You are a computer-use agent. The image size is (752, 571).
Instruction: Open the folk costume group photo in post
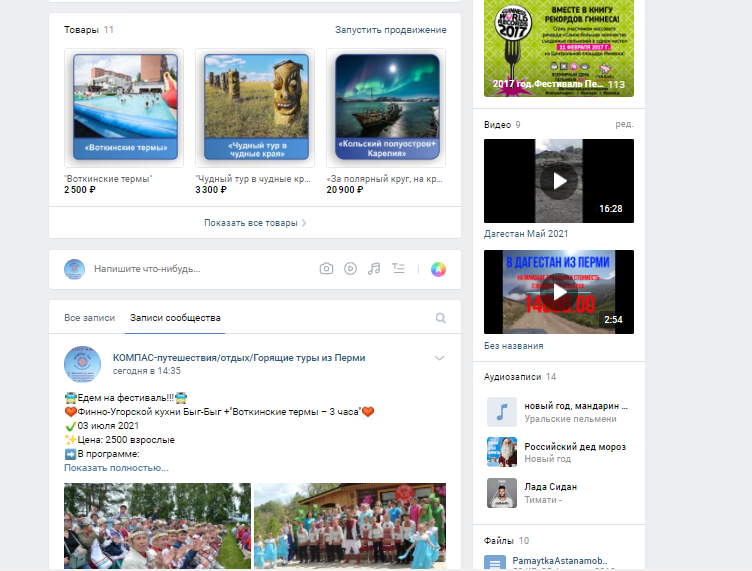pos(350,526)
